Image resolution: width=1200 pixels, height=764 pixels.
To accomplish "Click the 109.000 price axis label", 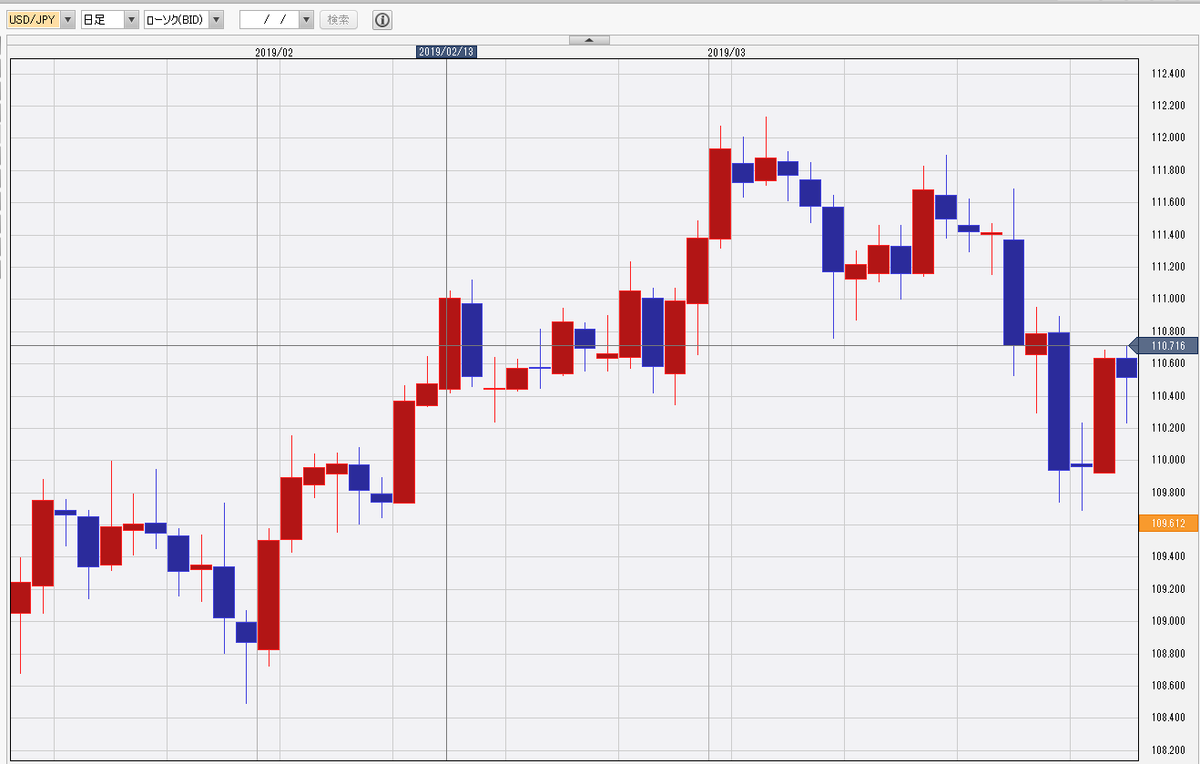I will tap(1167, 621).
